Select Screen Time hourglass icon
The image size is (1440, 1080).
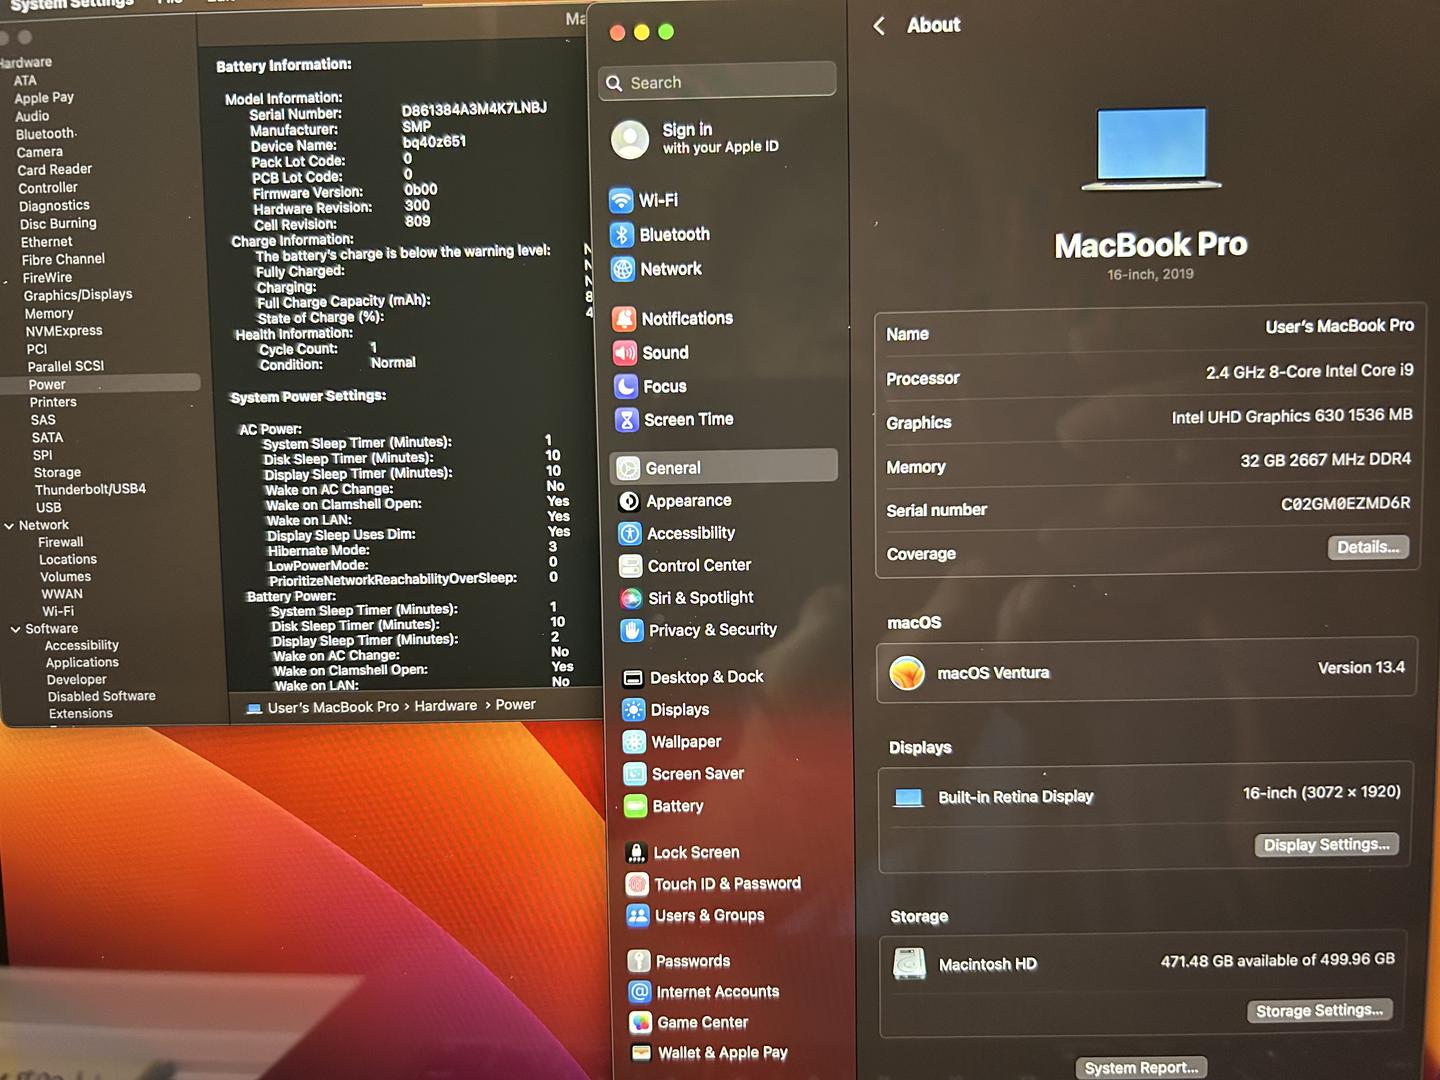click(627, 420)
